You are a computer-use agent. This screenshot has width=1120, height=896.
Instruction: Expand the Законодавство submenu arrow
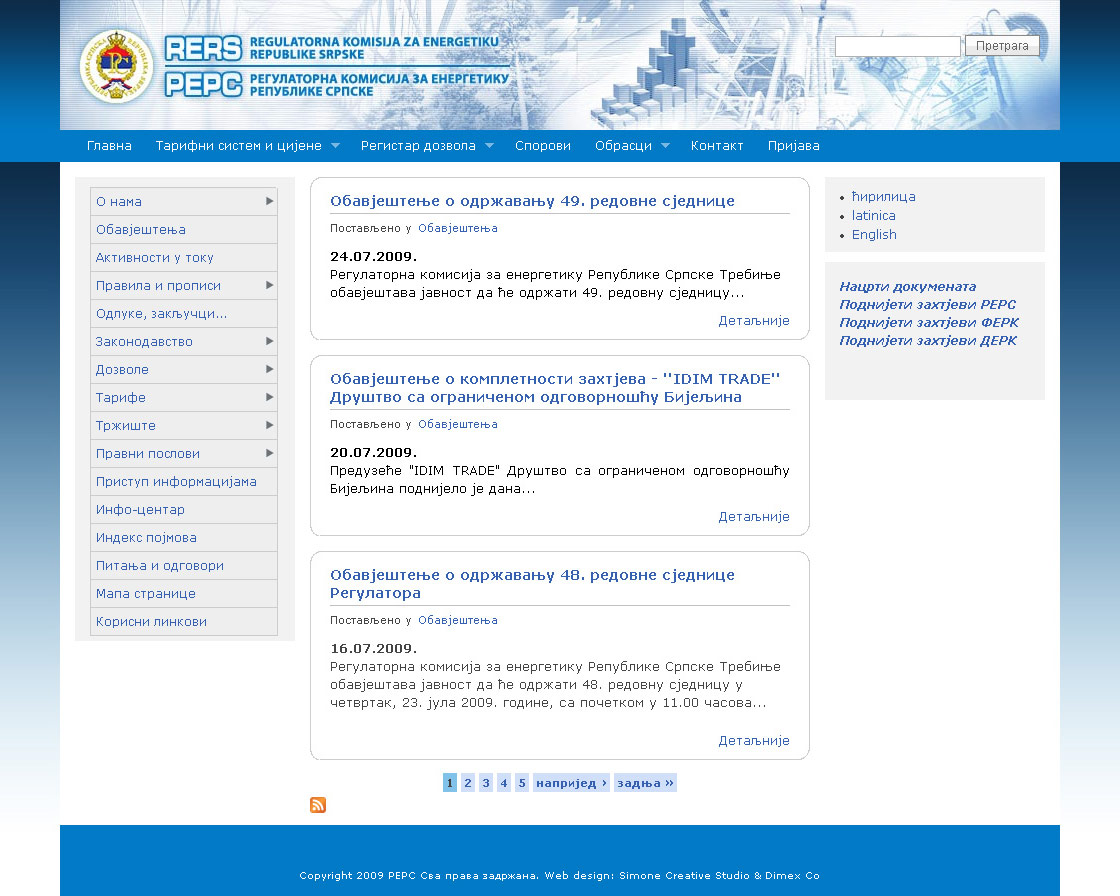[269, 342]
